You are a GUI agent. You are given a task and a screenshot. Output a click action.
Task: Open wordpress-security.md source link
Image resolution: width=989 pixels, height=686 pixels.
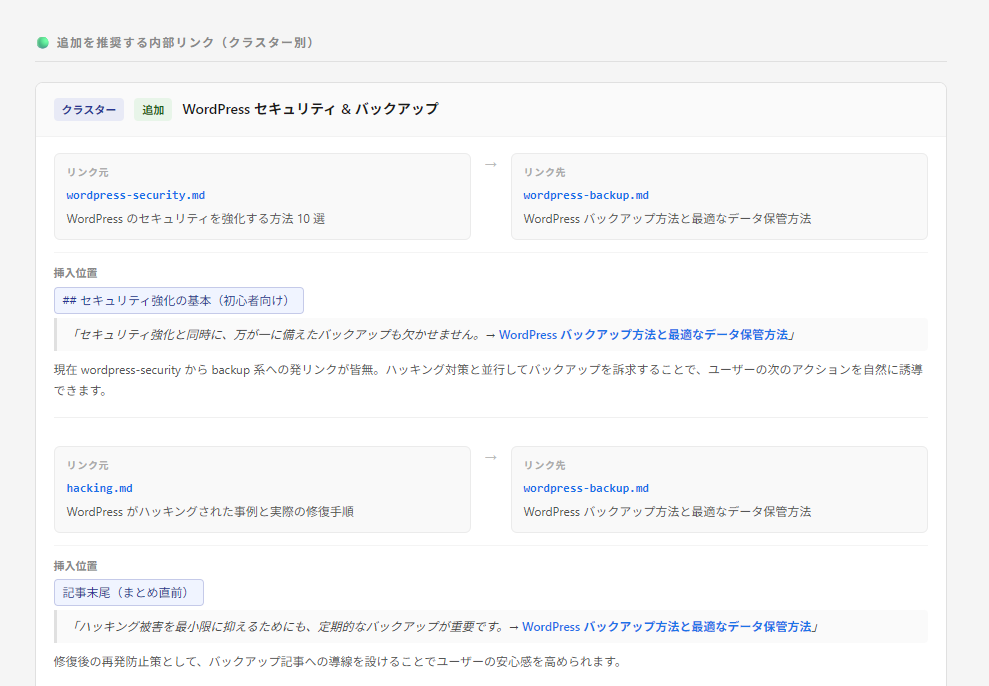click(136, 195)
